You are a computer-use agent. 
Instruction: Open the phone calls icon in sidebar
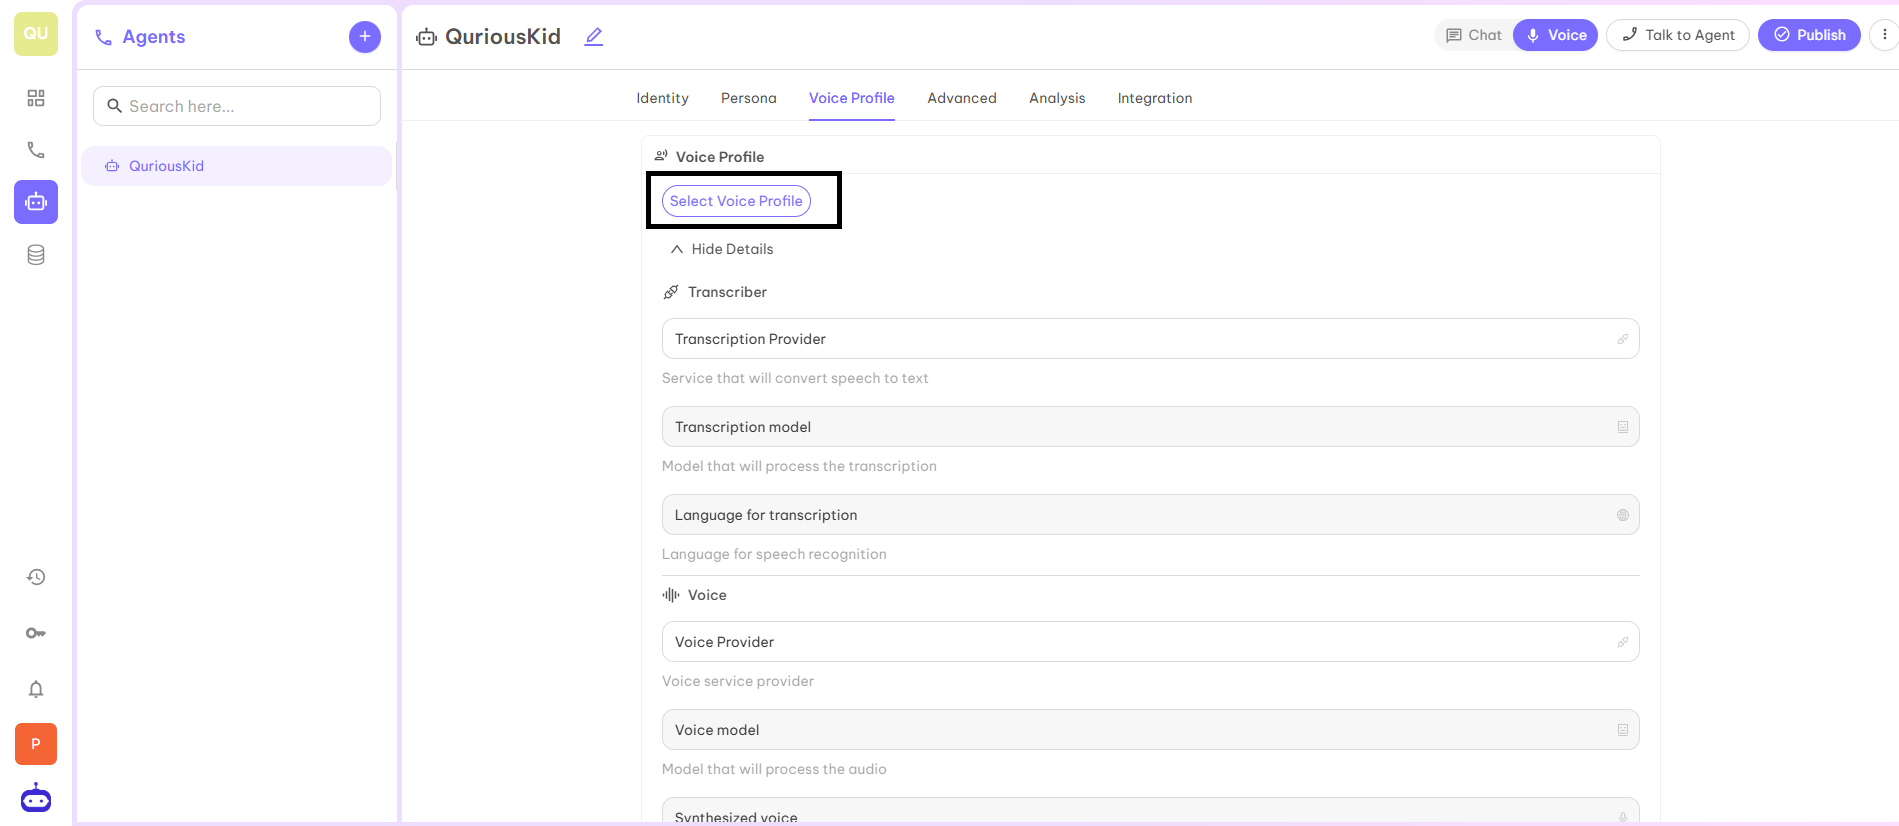(36, 150)
